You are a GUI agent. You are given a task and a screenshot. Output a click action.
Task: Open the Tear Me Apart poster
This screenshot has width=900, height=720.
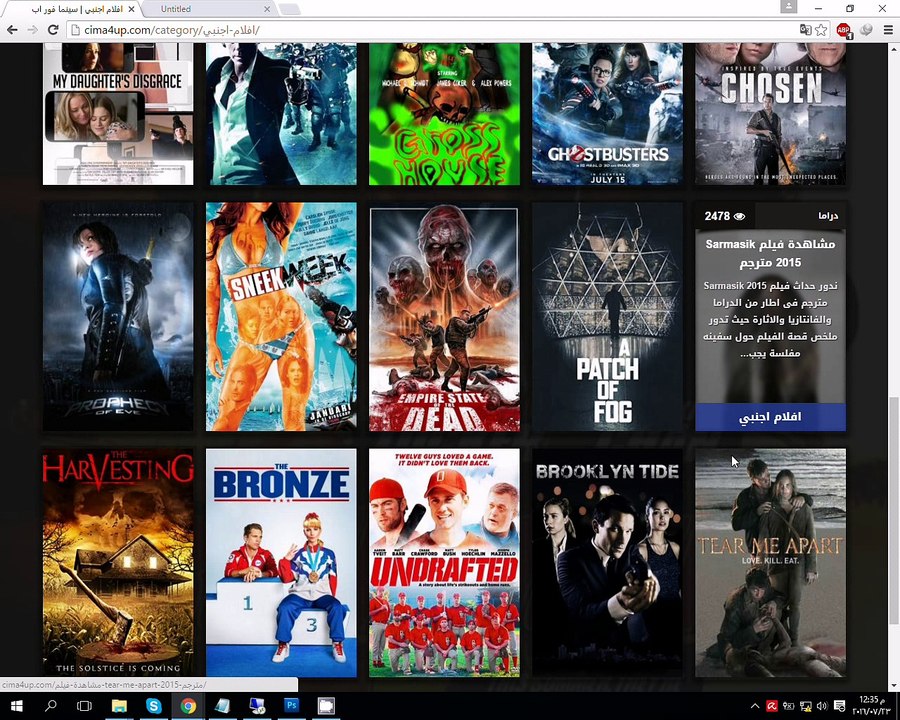point(770,563)
